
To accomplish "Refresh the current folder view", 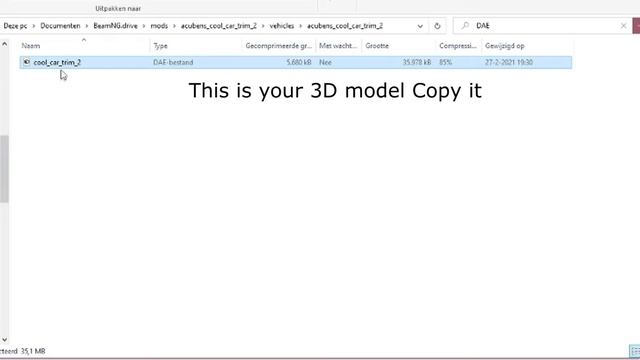I will 437,26.
